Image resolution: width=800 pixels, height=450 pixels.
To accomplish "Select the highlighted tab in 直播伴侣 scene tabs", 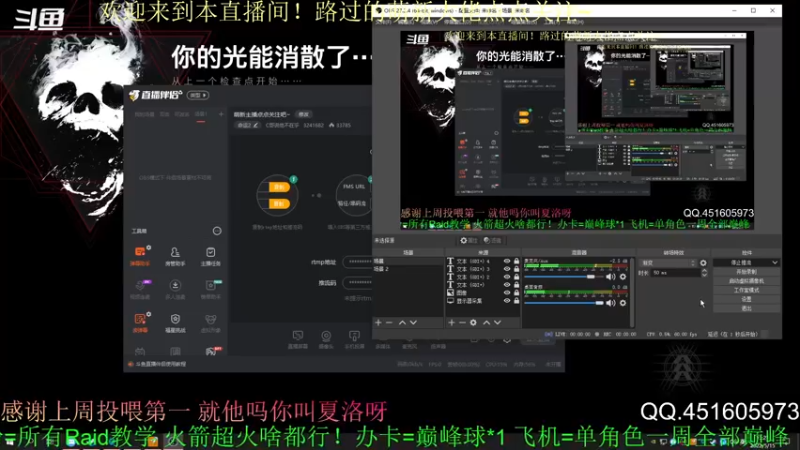I will pos(201,115).
